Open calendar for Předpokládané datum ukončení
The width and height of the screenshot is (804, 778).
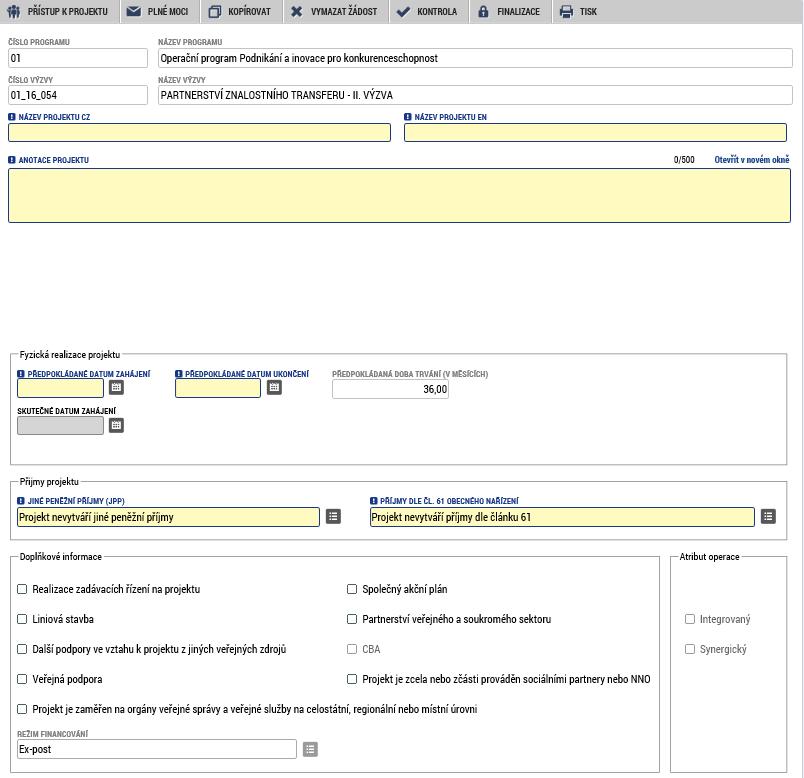coord(274,388)
